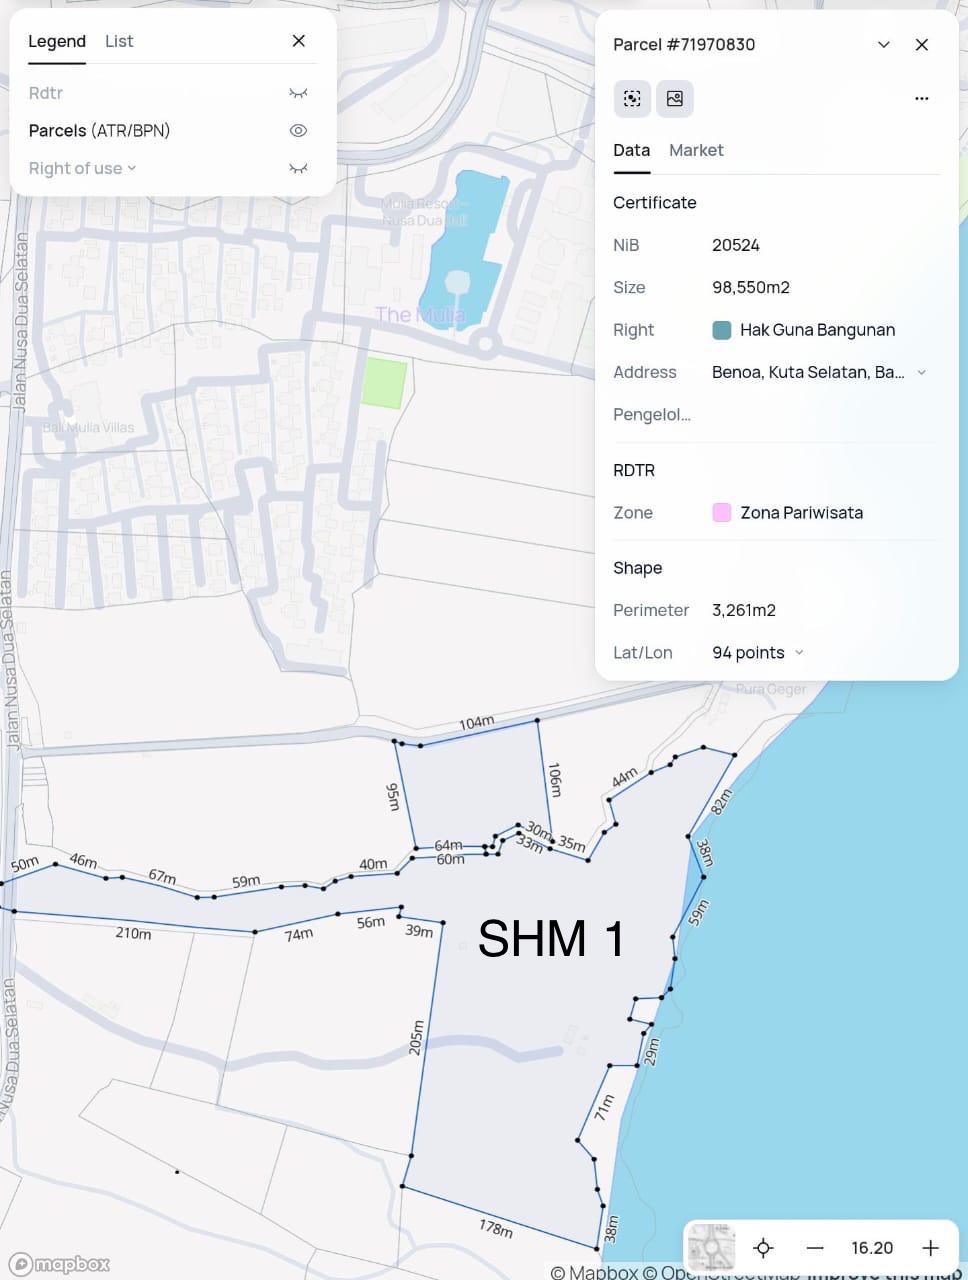Show the Right of use layer
Image resolution: width=968 pixels, height=1280 pixels.
tap(298, 168)
